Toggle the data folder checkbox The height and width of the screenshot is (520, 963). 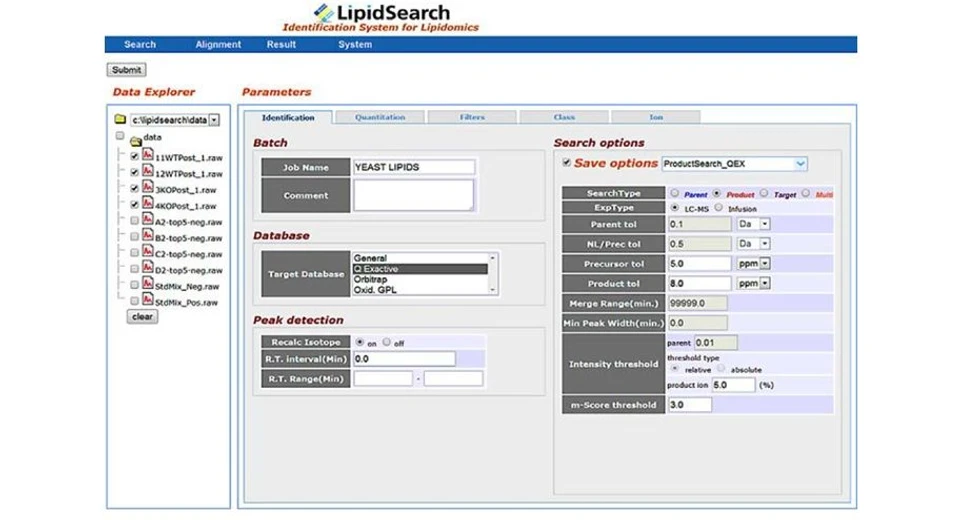pos(120,136)
